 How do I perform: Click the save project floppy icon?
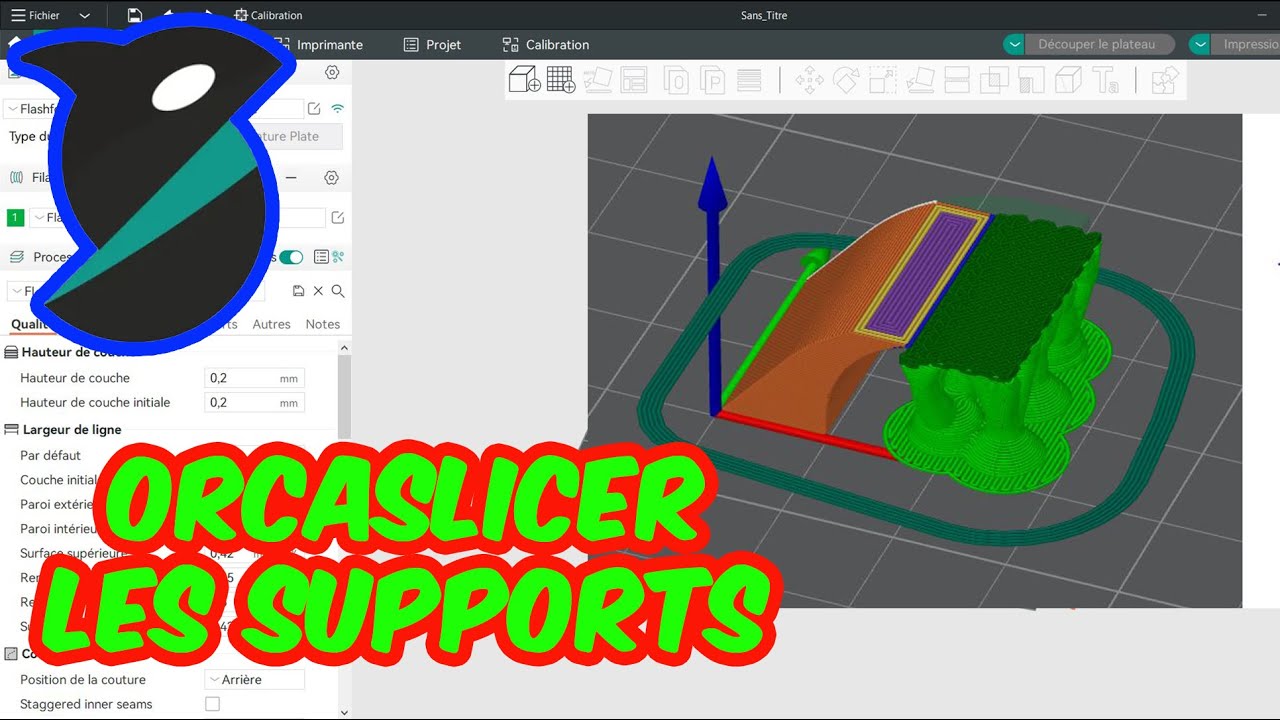(x=135, y=15)
